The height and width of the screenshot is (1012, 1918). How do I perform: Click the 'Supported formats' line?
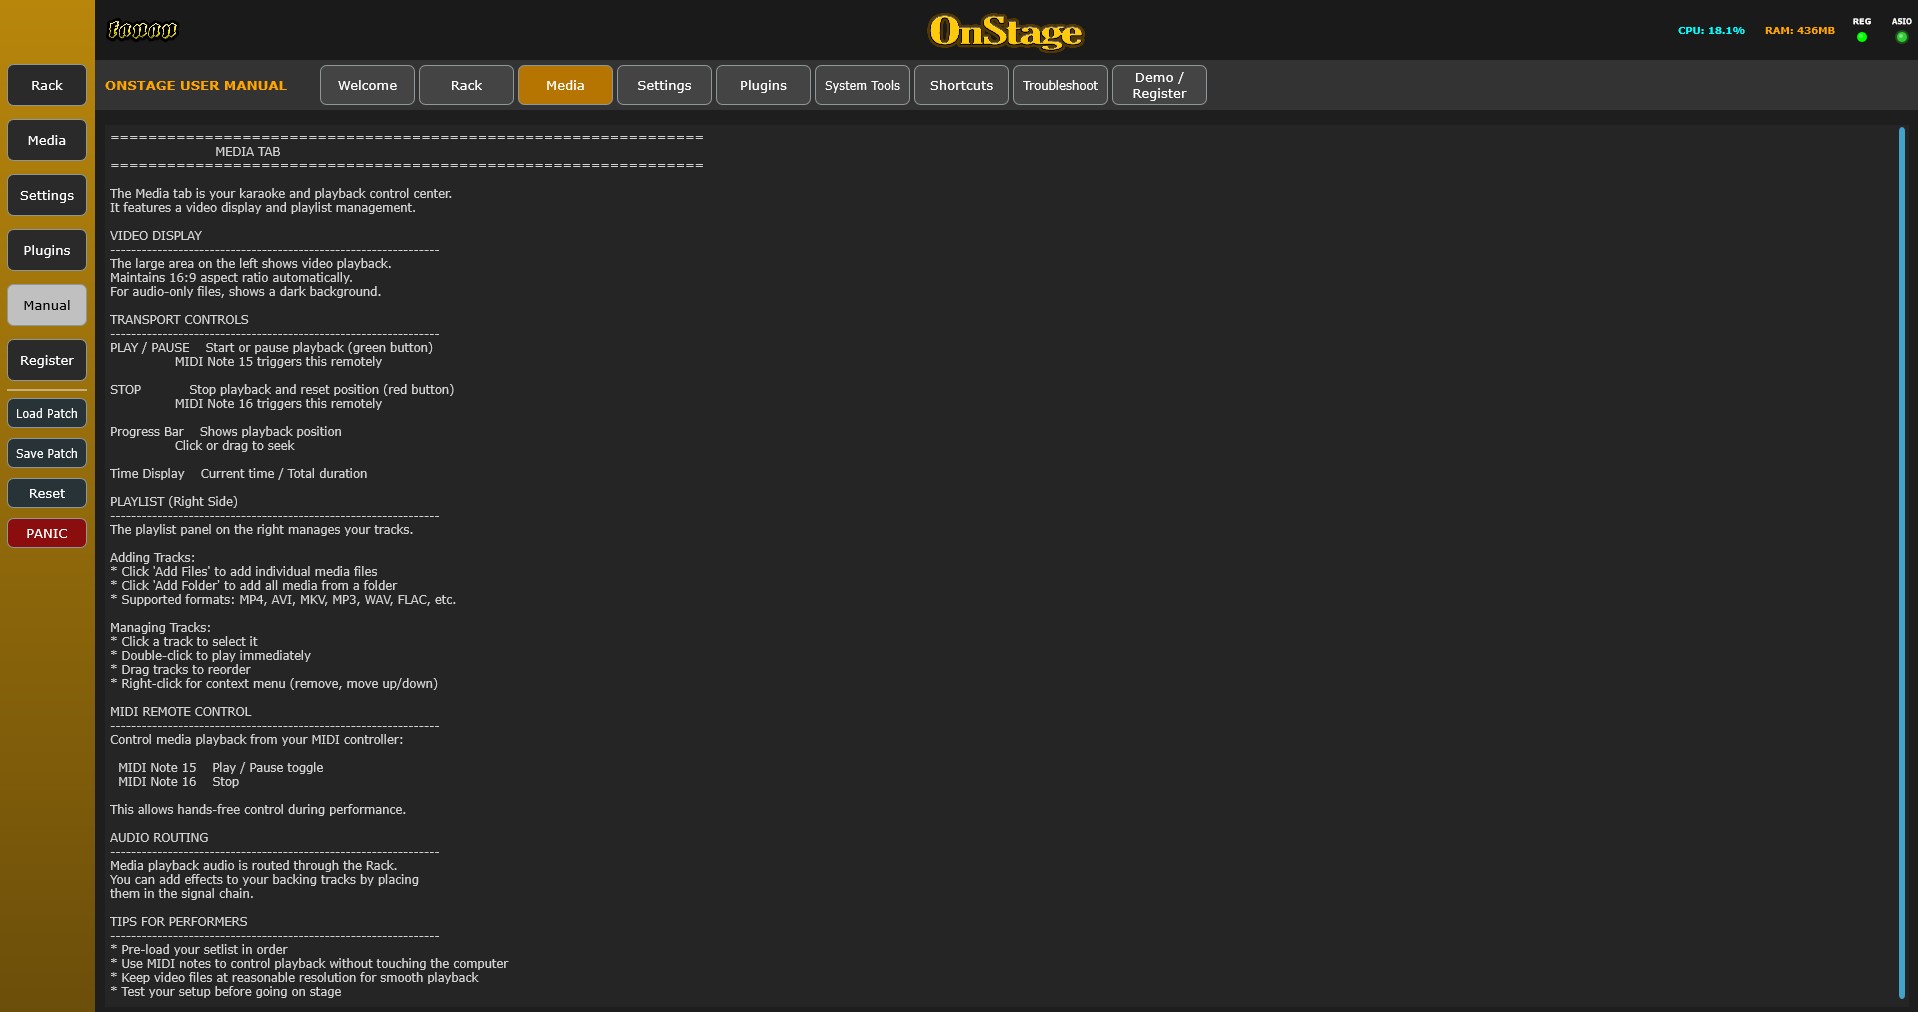[283, 600]
